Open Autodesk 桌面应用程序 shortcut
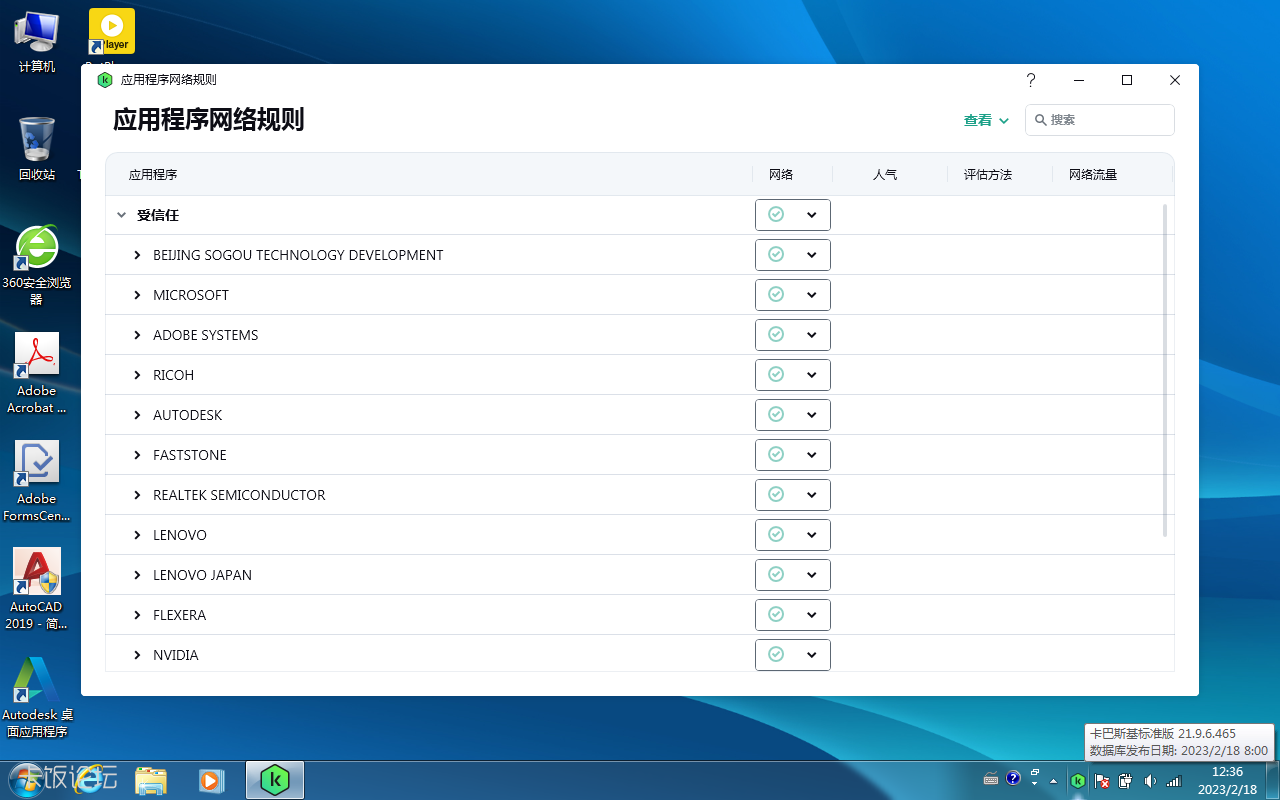Image resolution: width=1280 pixels, height=800 pixels. 37,697
